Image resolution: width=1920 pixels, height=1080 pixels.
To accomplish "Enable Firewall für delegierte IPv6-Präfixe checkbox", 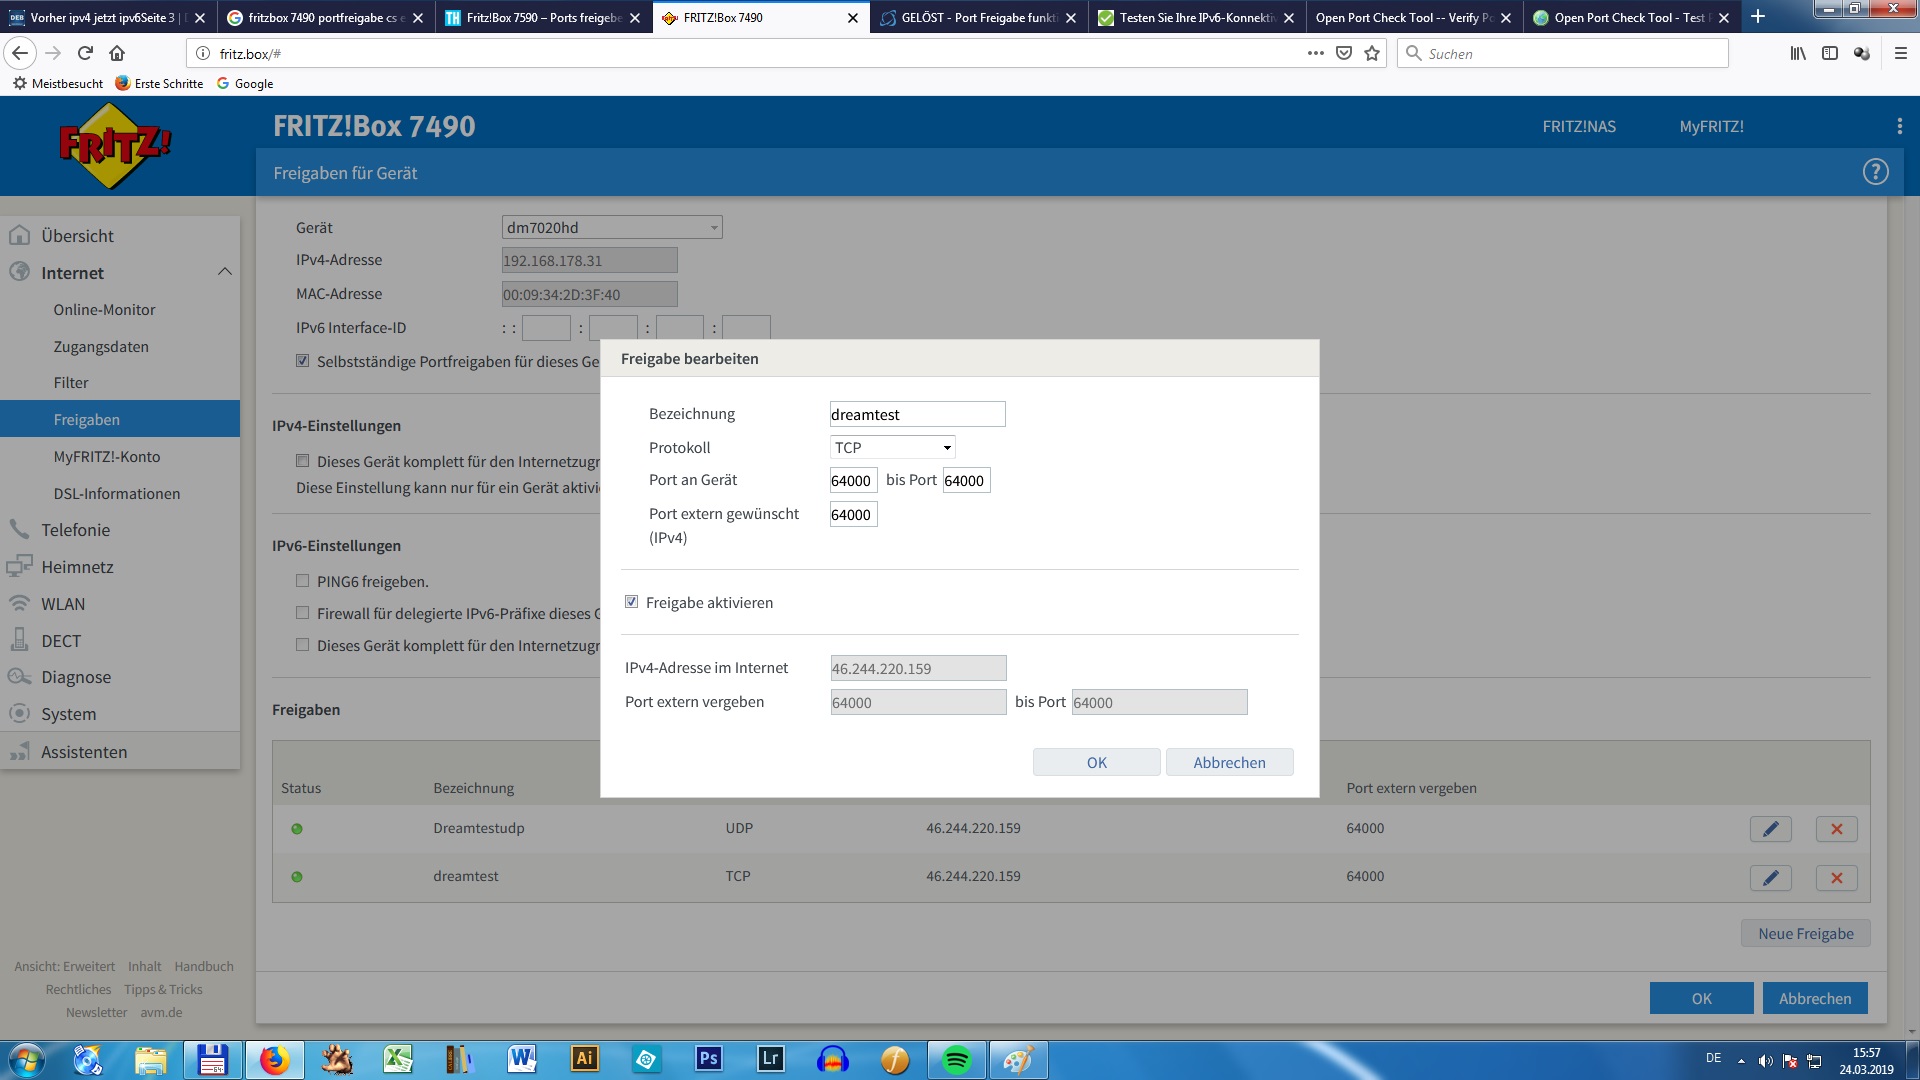I will coord(302,613).
